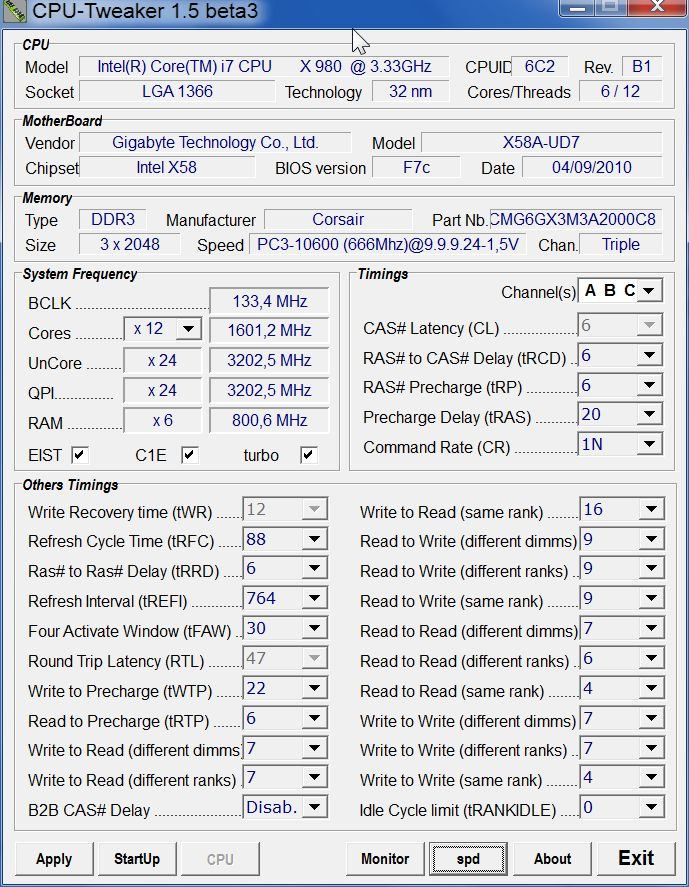Click the Exit button

(x=636, y=859)
